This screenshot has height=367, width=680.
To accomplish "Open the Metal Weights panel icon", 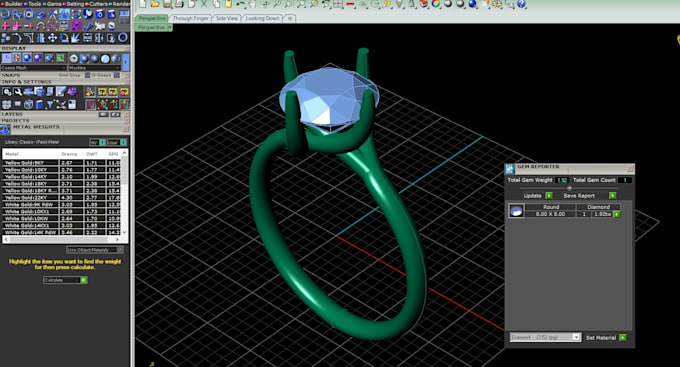I will (x=5, y=128).
